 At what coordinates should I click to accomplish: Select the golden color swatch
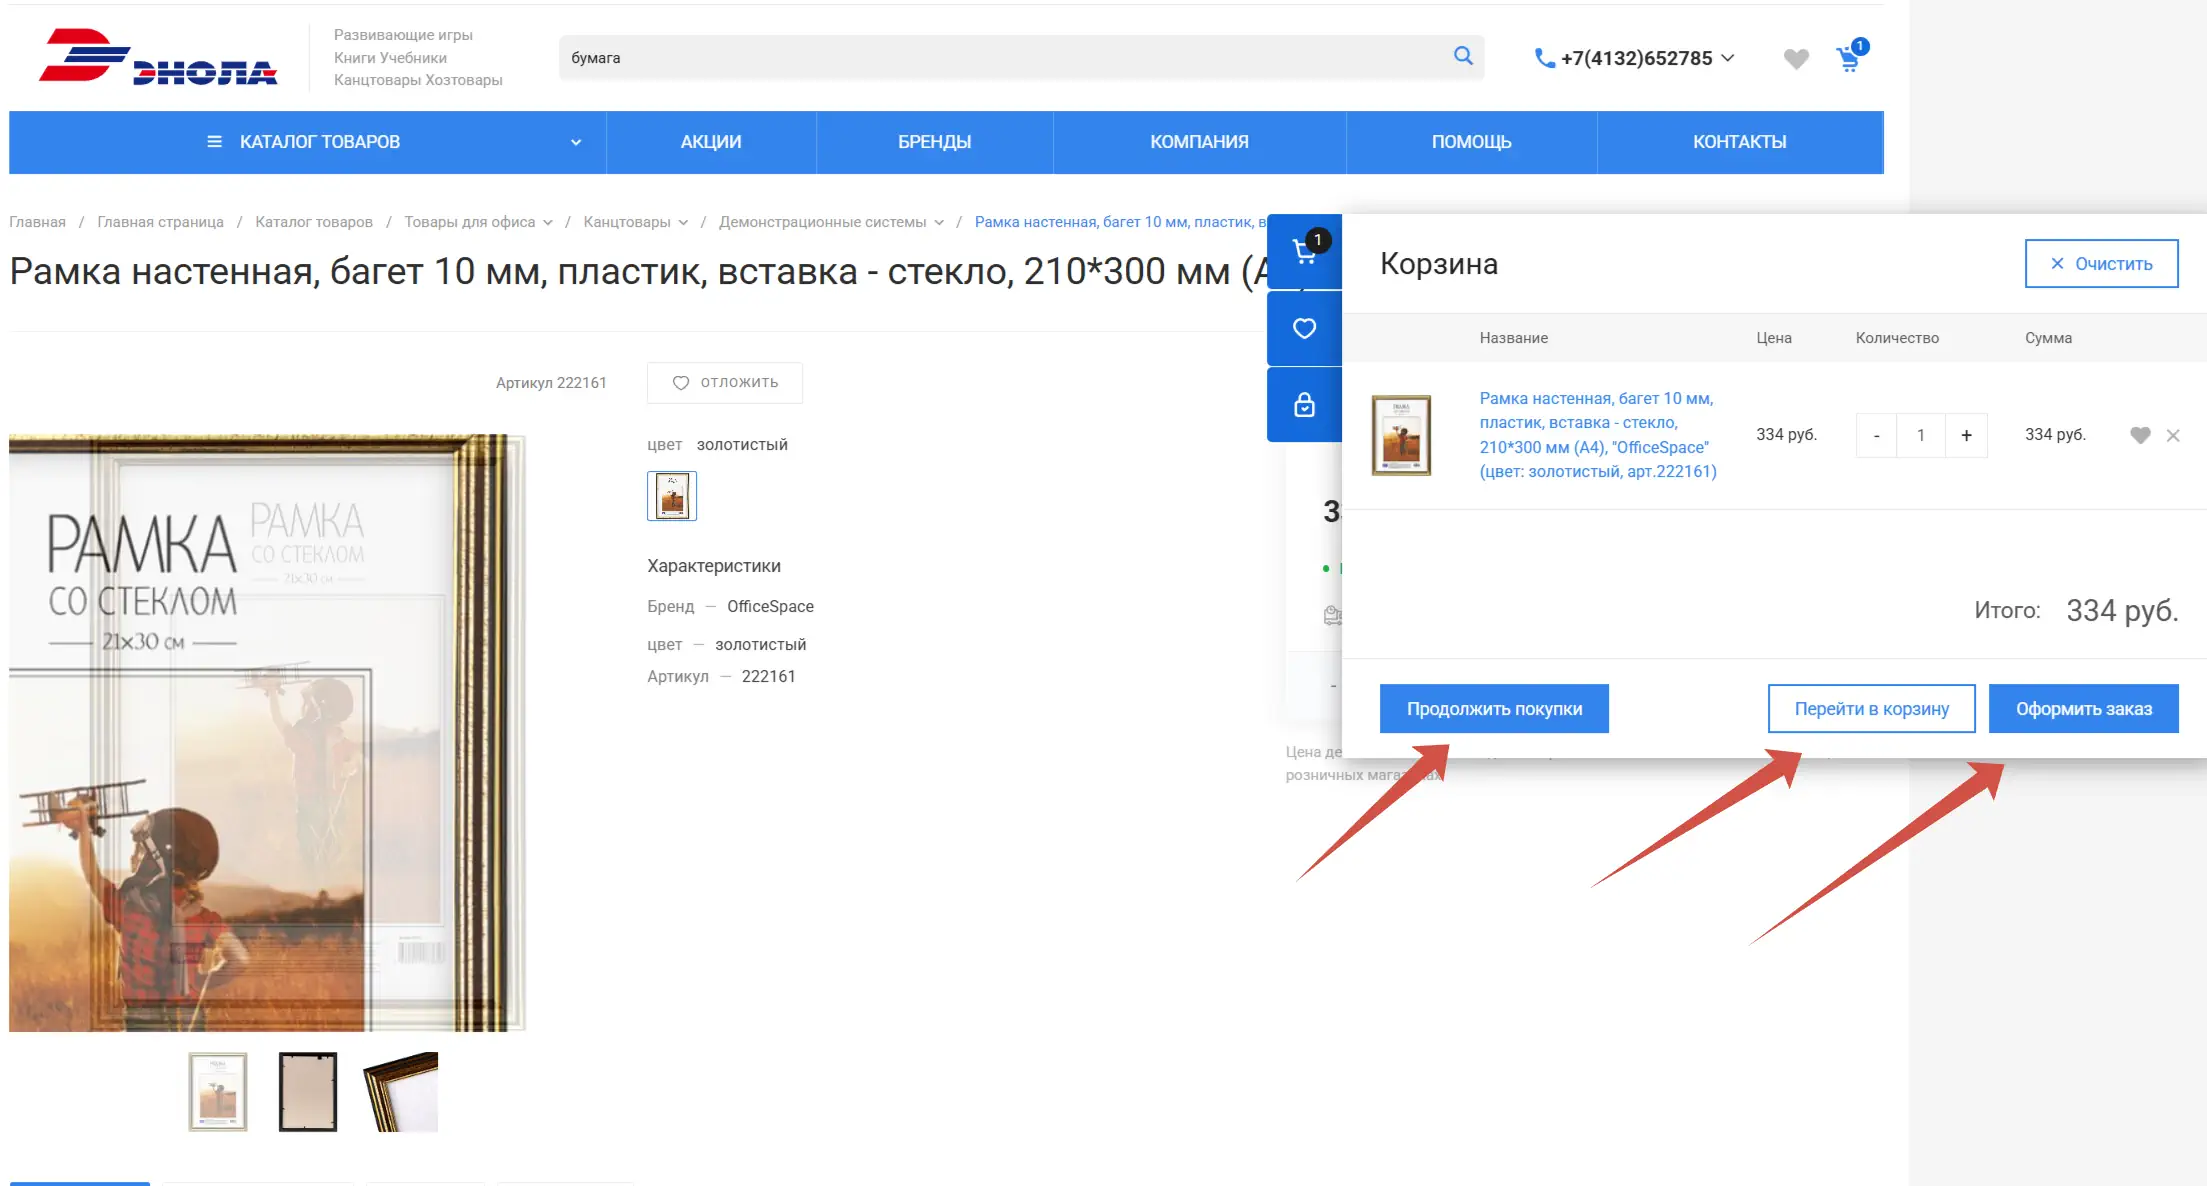[x=672, y=496]
